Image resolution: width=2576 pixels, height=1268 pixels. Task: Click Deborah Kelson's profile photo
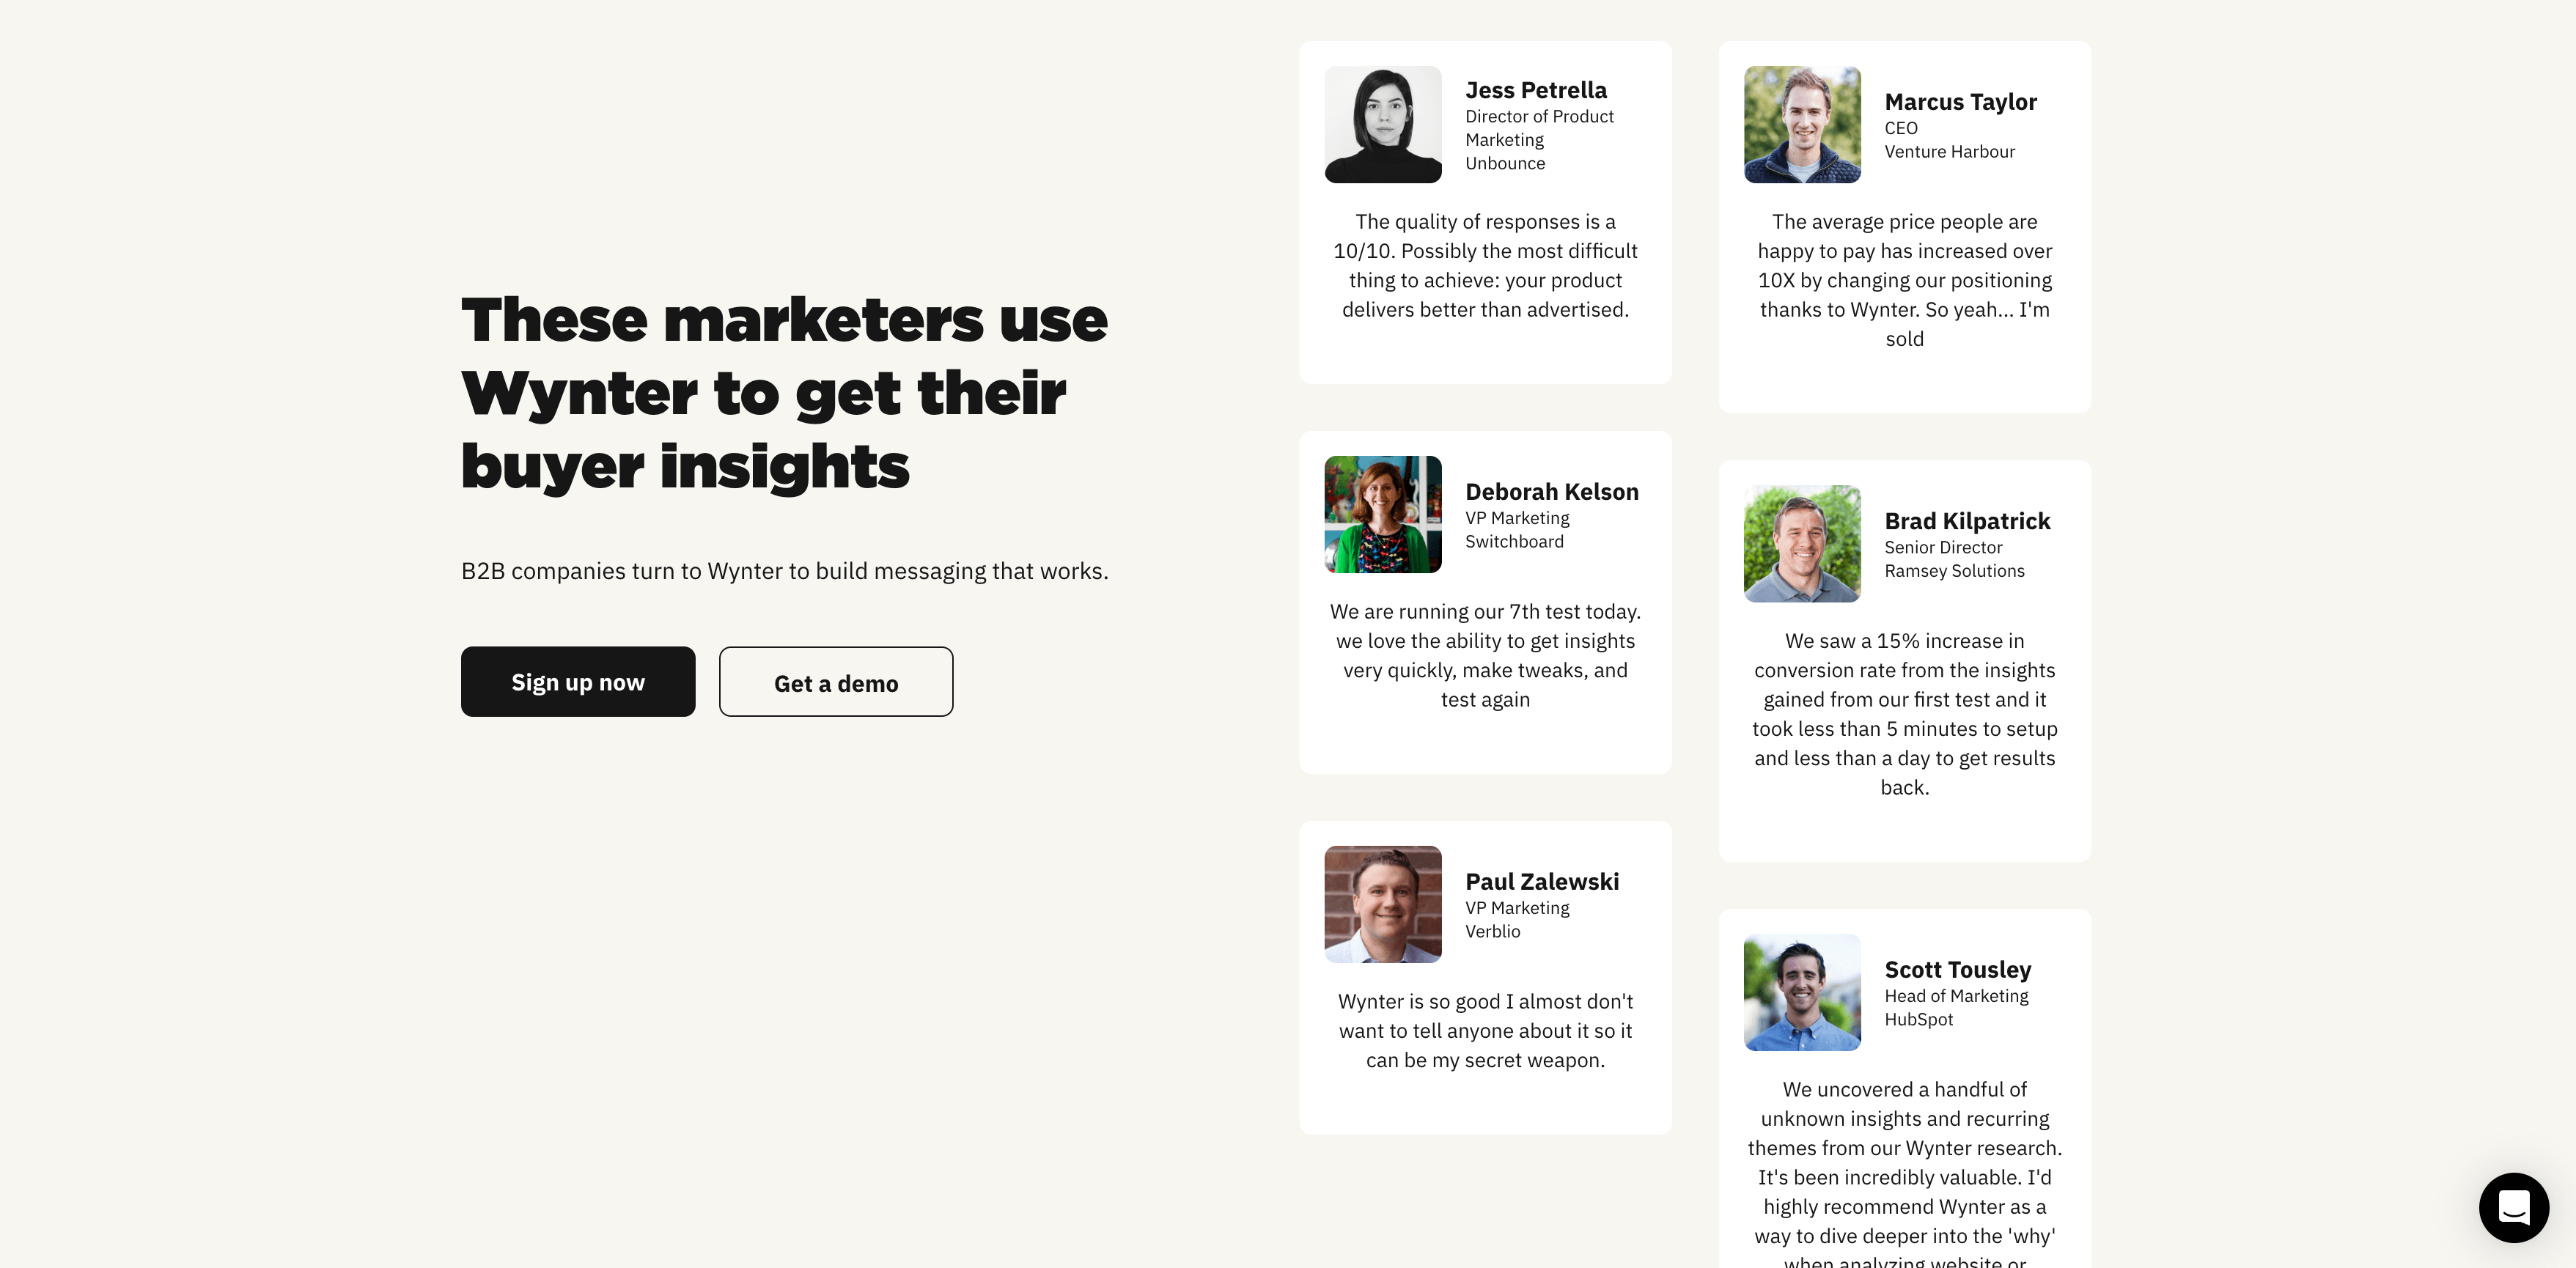tap(1383, 515)
